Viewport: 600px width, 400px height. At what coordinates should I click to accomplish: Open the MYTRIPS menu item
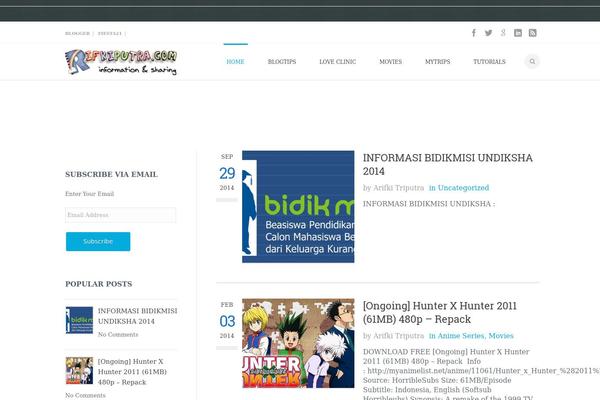tap(437, 62)
